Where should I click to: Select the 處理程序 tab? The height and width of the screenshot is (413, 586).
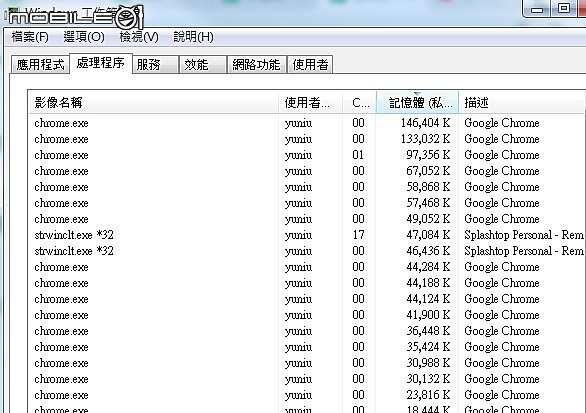pos(101,63)
